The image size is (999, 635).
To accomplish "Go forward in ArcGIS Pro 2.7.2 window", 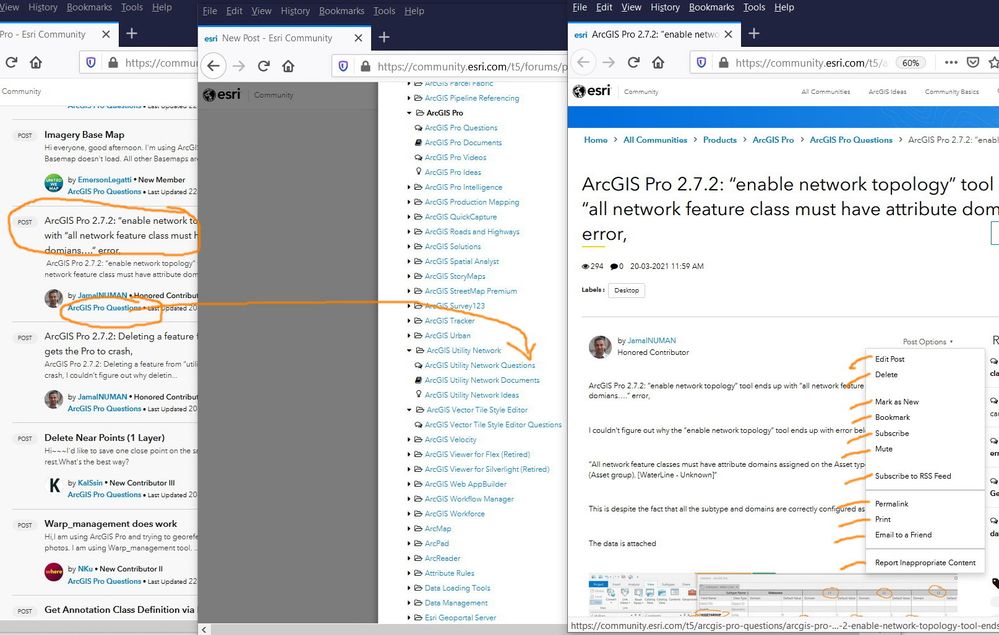I will [608, 62].
